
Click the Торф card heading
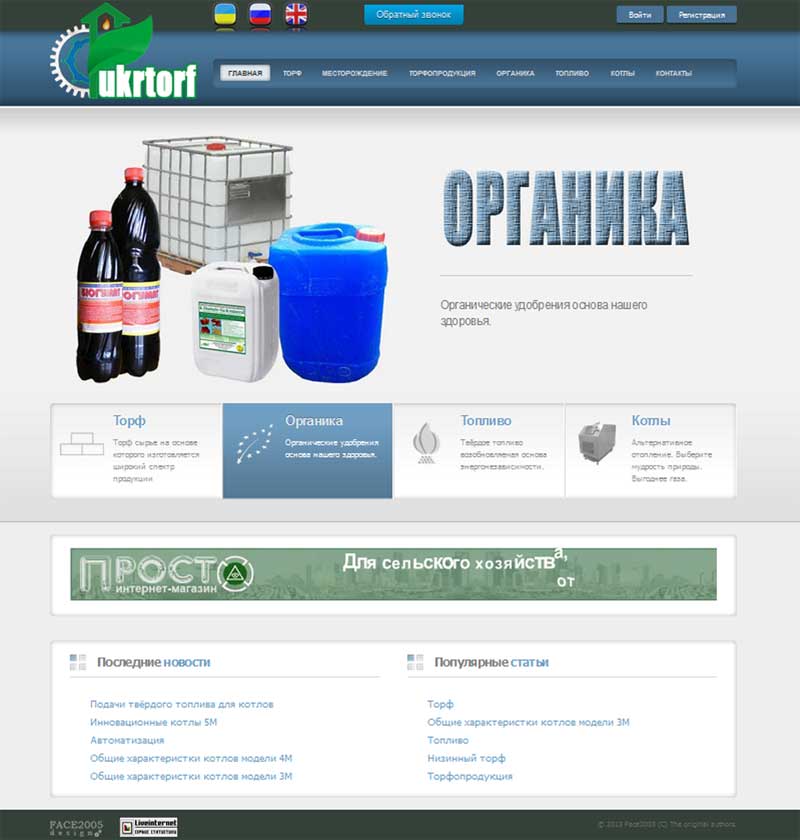[129, 421]
